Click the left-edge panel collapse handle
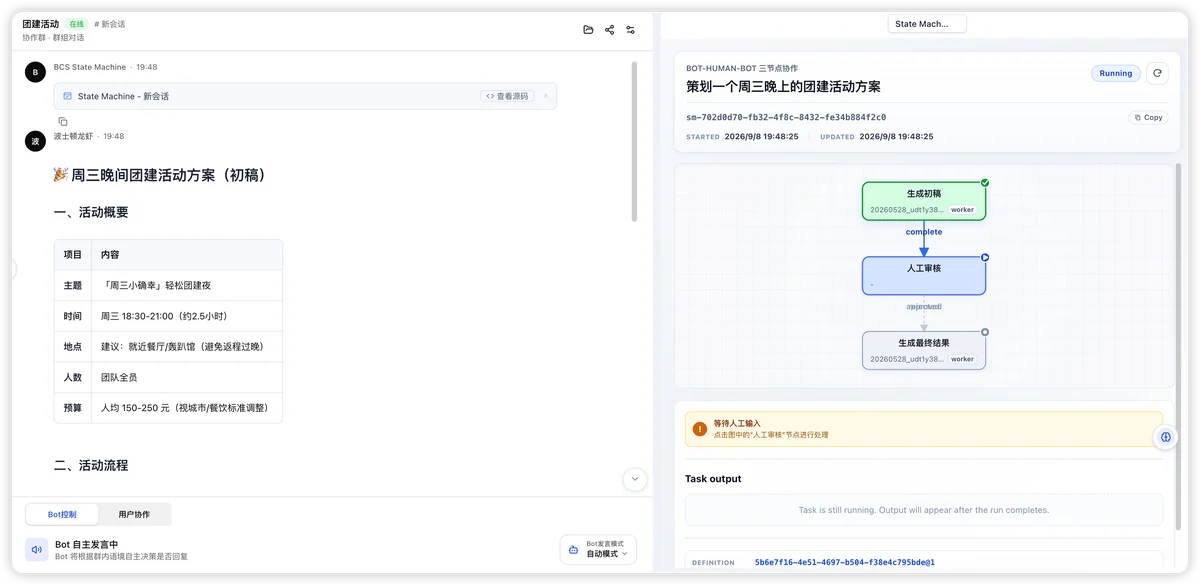The image size is (1200, 585). click(14, 268)
